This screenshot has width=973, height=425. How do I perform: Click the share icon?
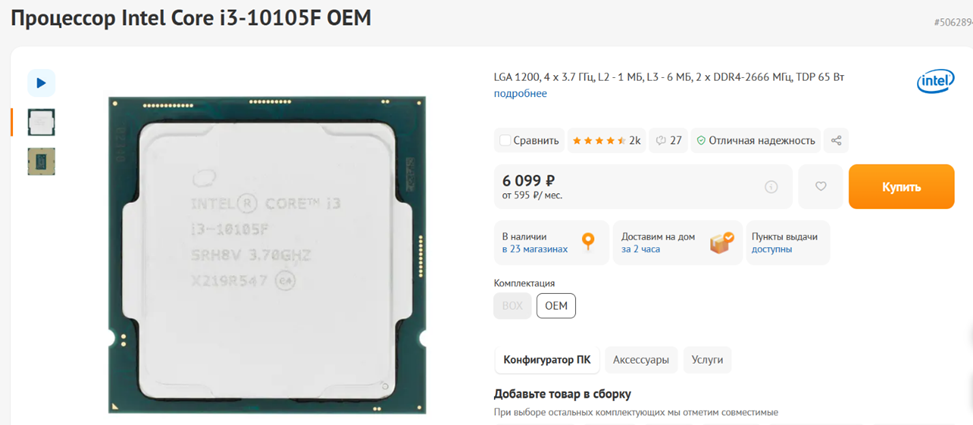(836, 140)
